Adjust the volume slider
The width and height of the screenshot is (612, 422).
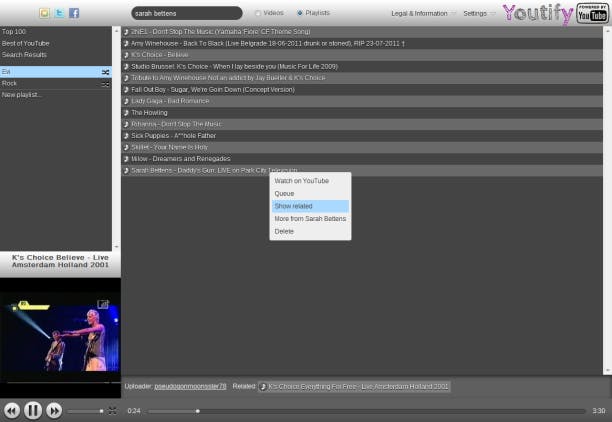pyautogui.click(x=85, y=411)
